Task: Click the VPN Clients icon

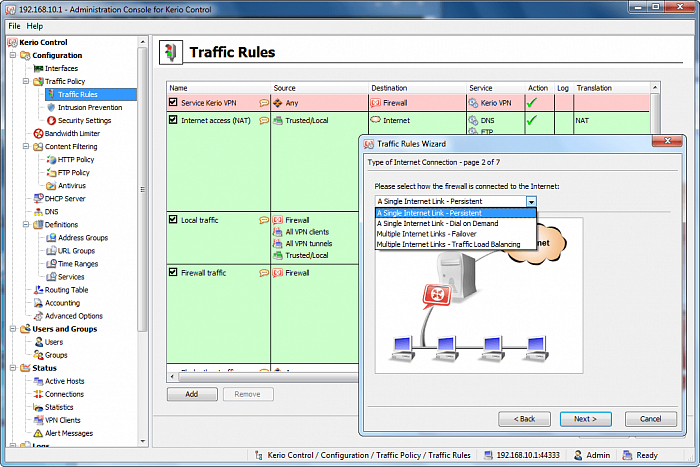Action: [38, 420]
